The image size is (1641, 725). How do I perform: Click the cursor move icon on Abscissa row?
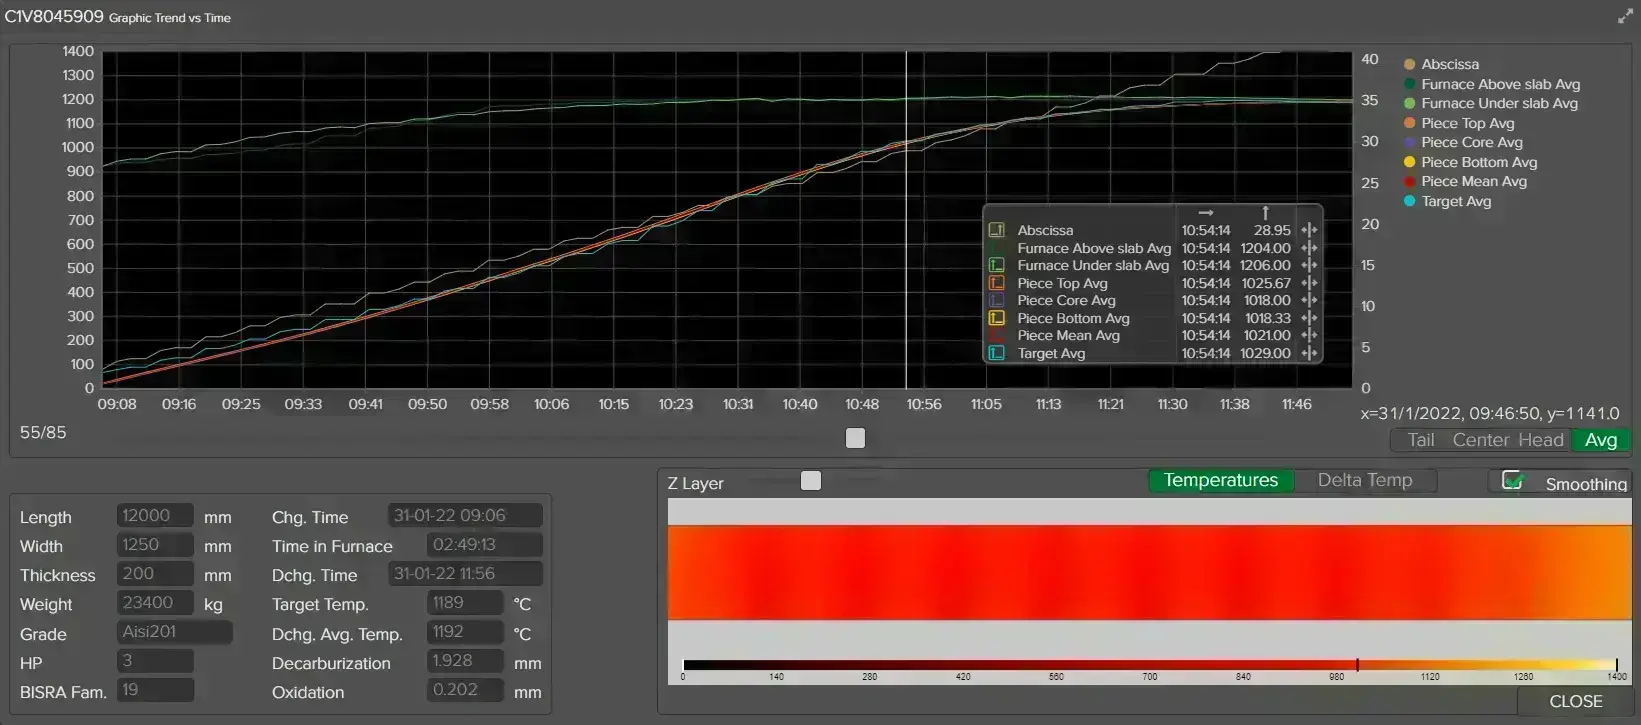click(1309, 230)
